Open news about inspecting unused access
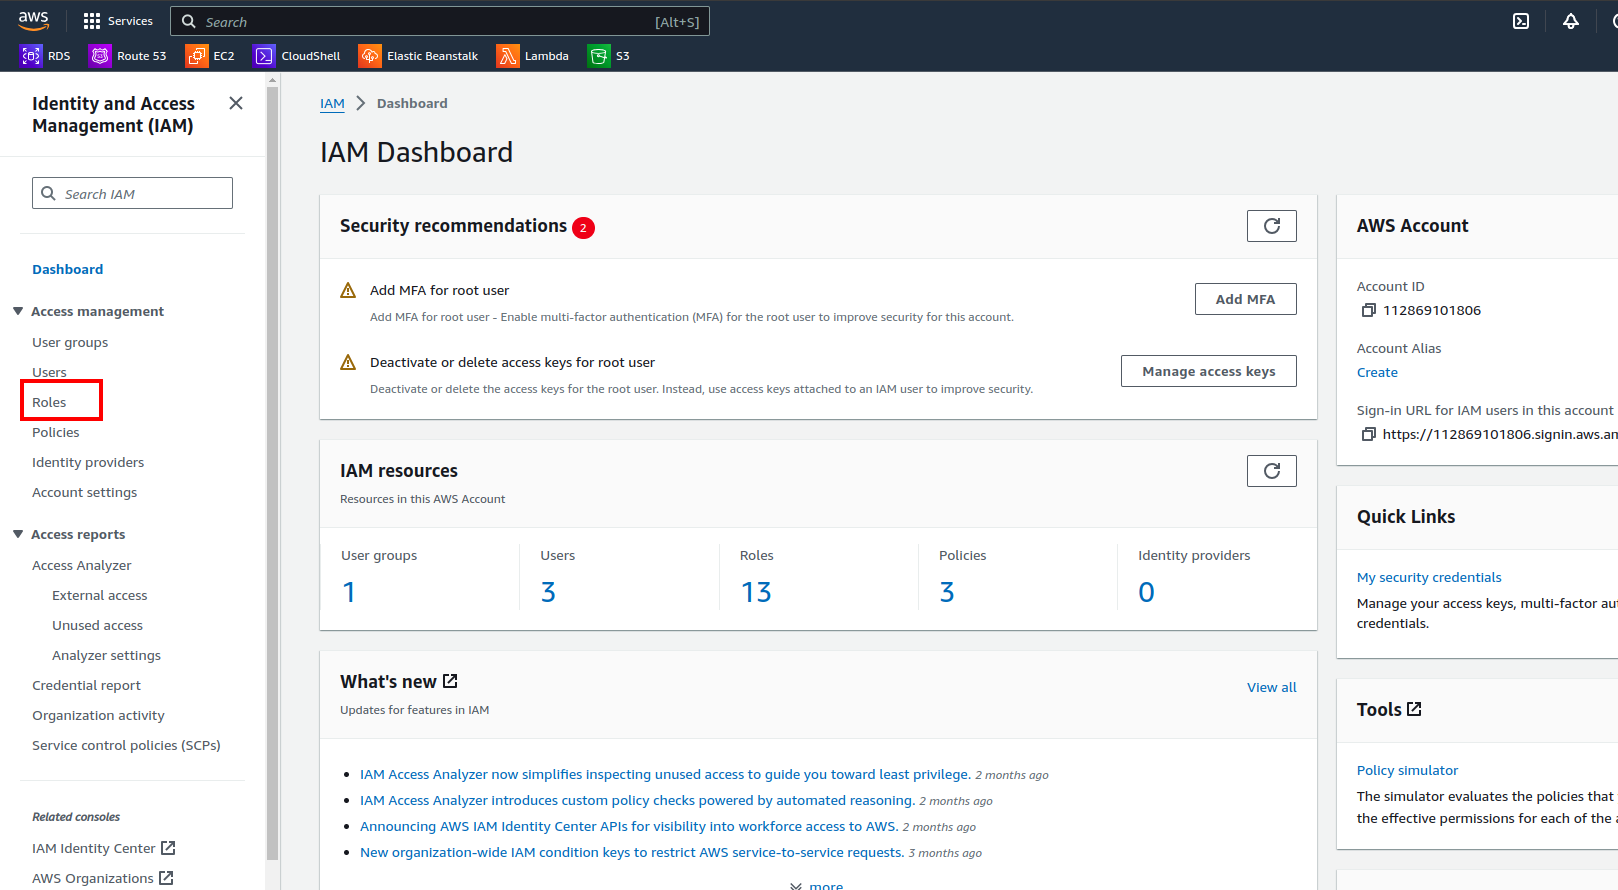The height and width of the screenshot is (890, 1618). coord(665,774)
